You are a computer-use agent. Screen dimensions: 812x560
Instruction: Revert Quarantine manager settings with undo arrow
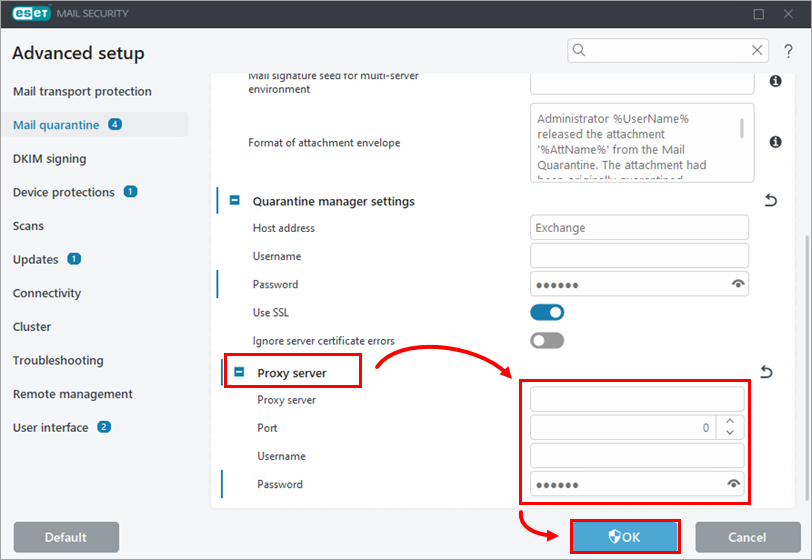(x=770, y=201)
